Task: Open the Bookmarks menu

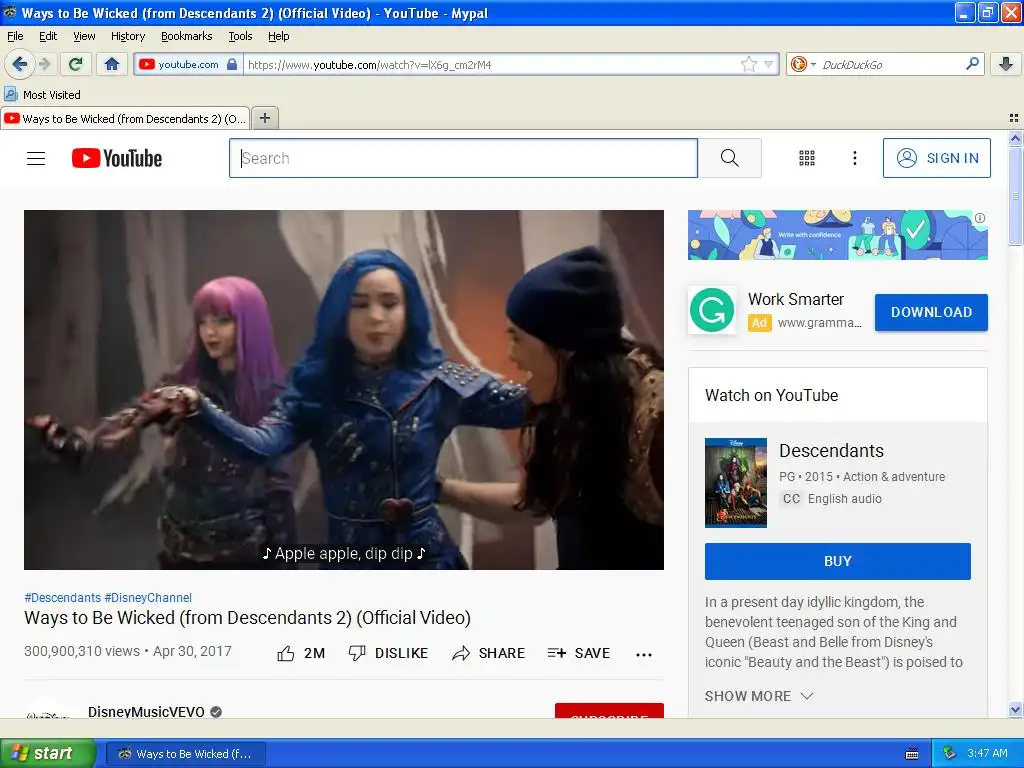Action: (x=186, y=36)
